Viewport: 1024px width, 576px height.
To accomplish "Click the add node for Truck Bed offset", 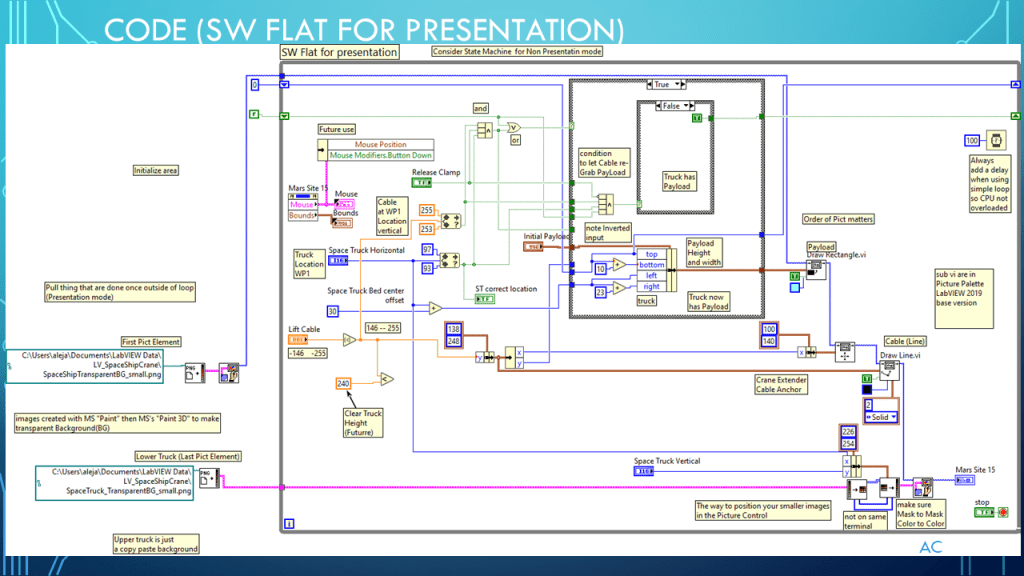I will [435, 308].
